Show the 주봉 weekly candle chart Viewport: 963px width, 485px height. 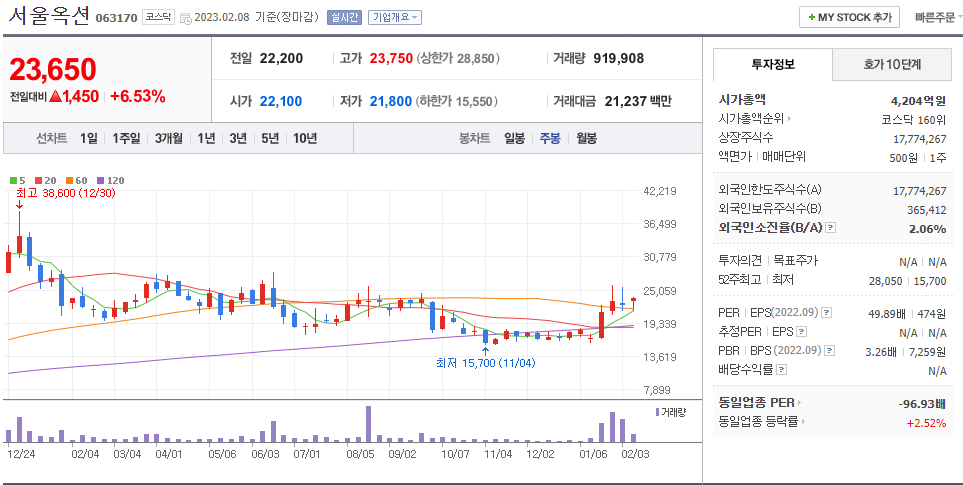(550, 138)
